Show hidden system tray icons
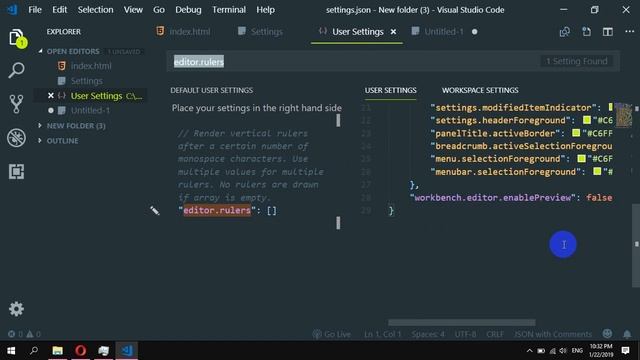Image resolution: width=640 pixels, height=360 pixels. point(529,351)
